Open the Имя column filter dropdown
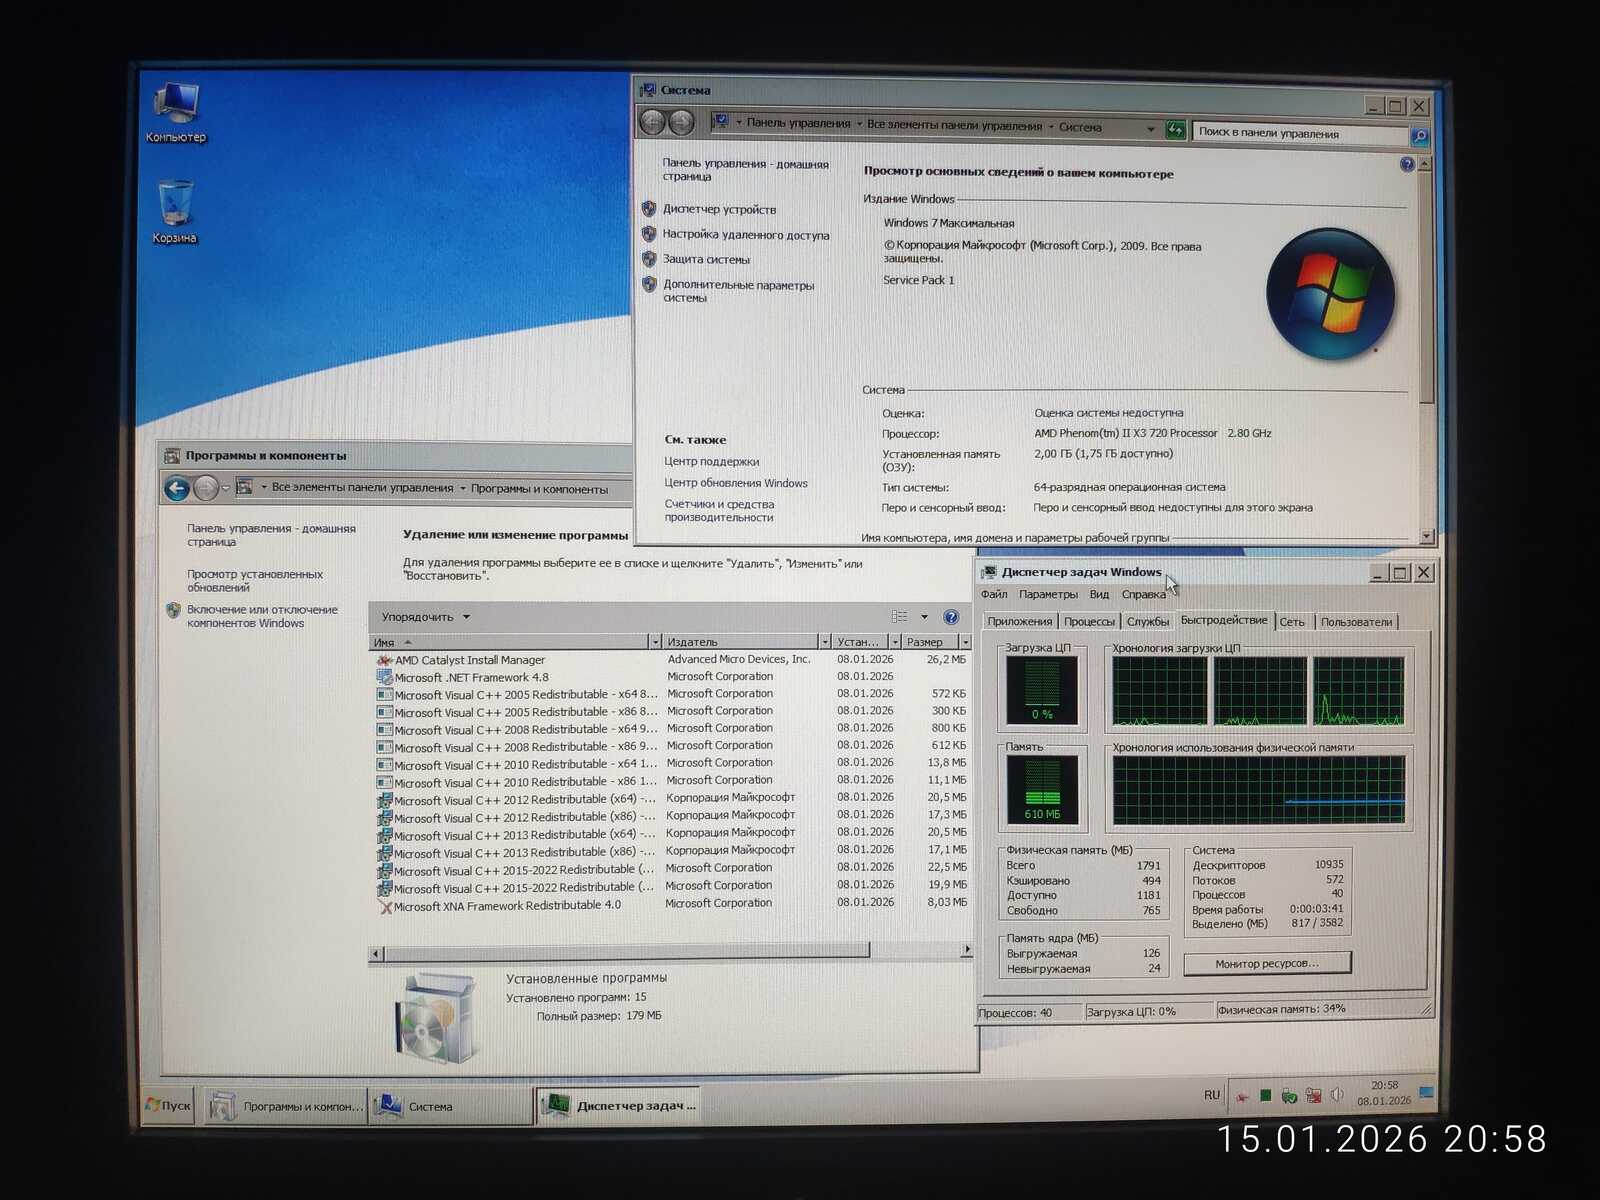 (x=655, y=642)
